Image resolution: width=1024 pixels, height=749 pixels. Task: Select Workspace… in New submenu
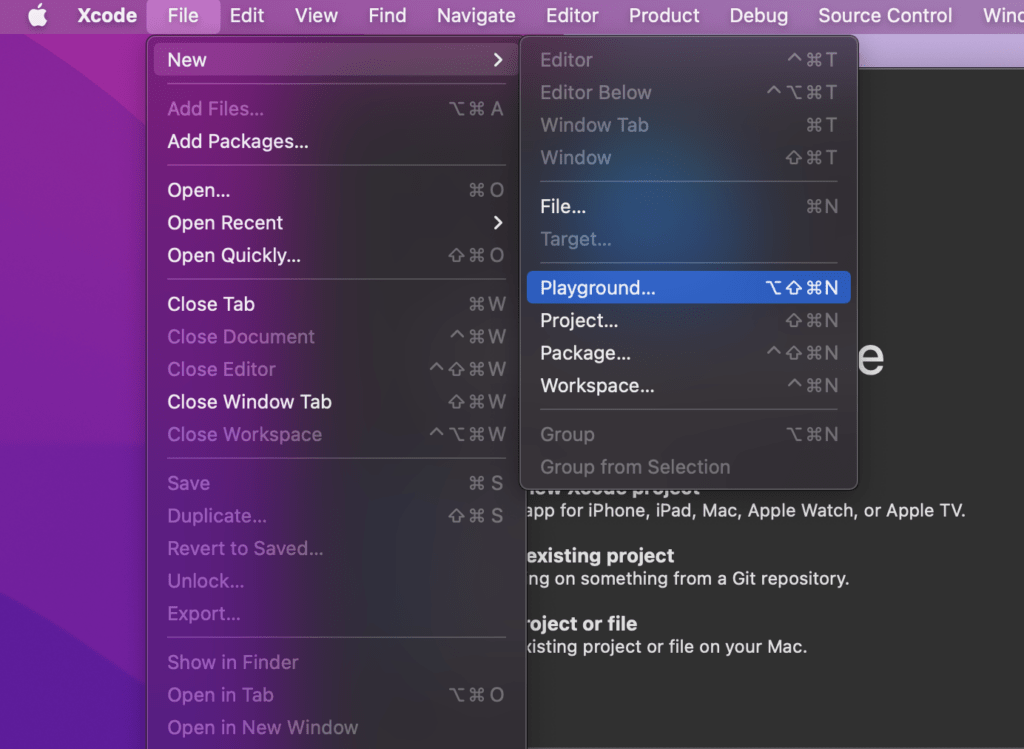pyautogui.click(x=688, y=386)
